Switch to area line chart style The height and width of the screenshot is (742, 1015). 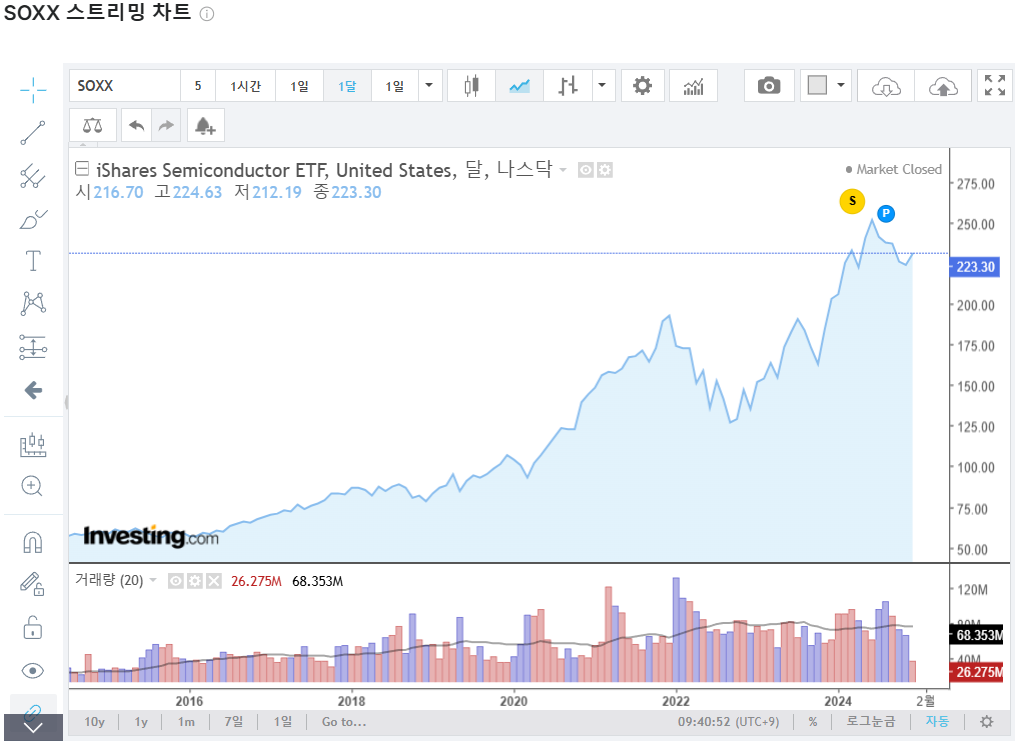pyautogui.click(x=519, y=85)
